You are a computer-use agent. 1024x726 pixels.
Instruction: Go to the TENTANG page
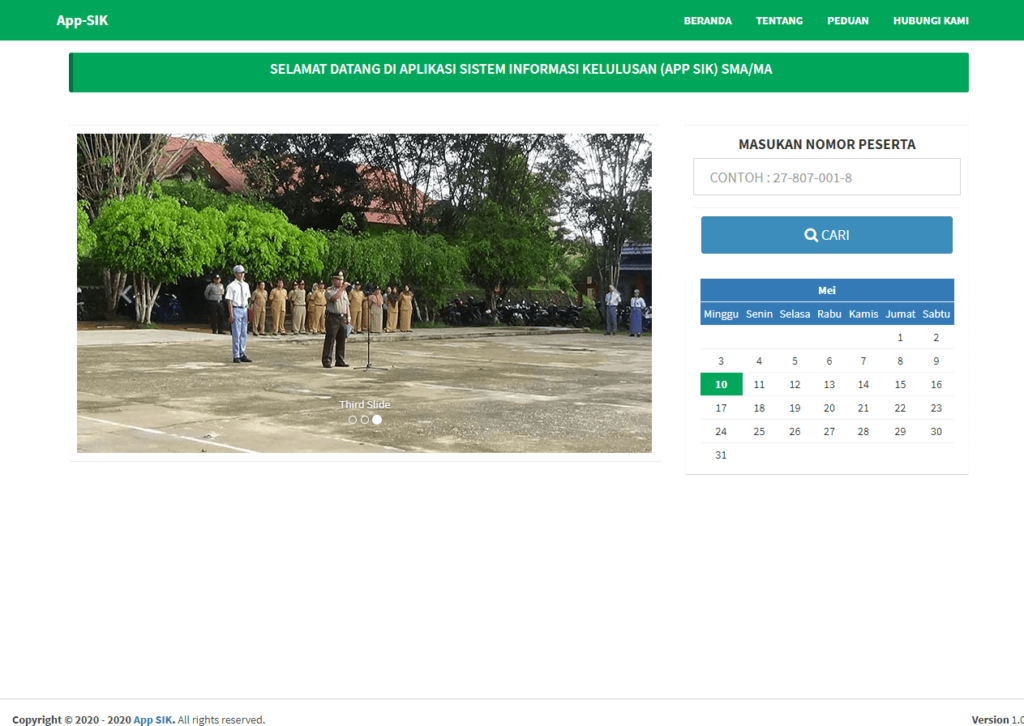tap(779, 21)
